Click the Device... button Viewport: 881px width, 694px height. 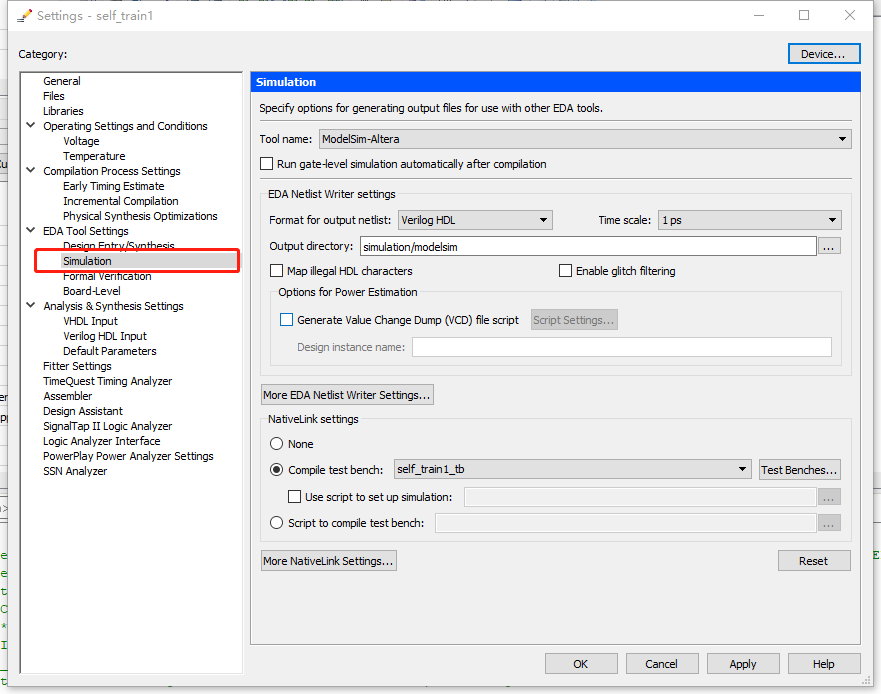pyautogui.click(x=824, y=54)
